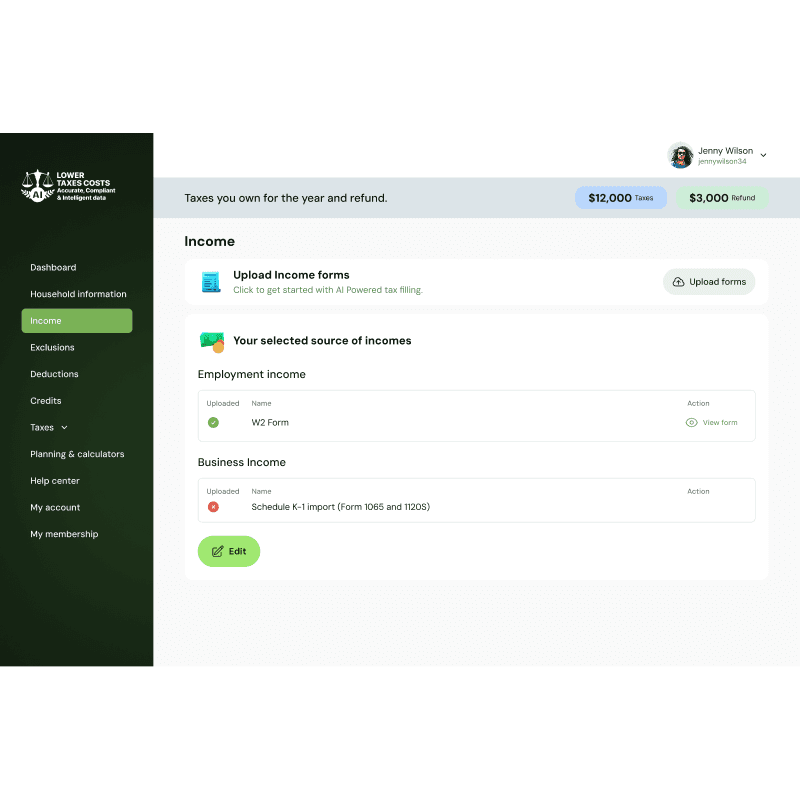Image resolution: width=800 pixels, height=800 pixels.
Task: Click the 'Business Income' heading
Action: coord(242,462)
